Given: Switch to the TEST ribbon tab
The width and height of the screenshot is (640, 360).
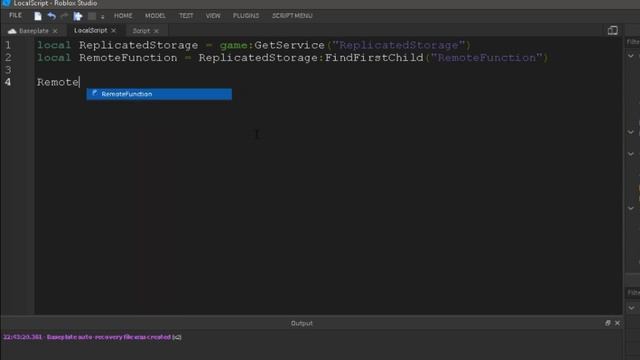Looking at the screenshot, I should (186, 16).
